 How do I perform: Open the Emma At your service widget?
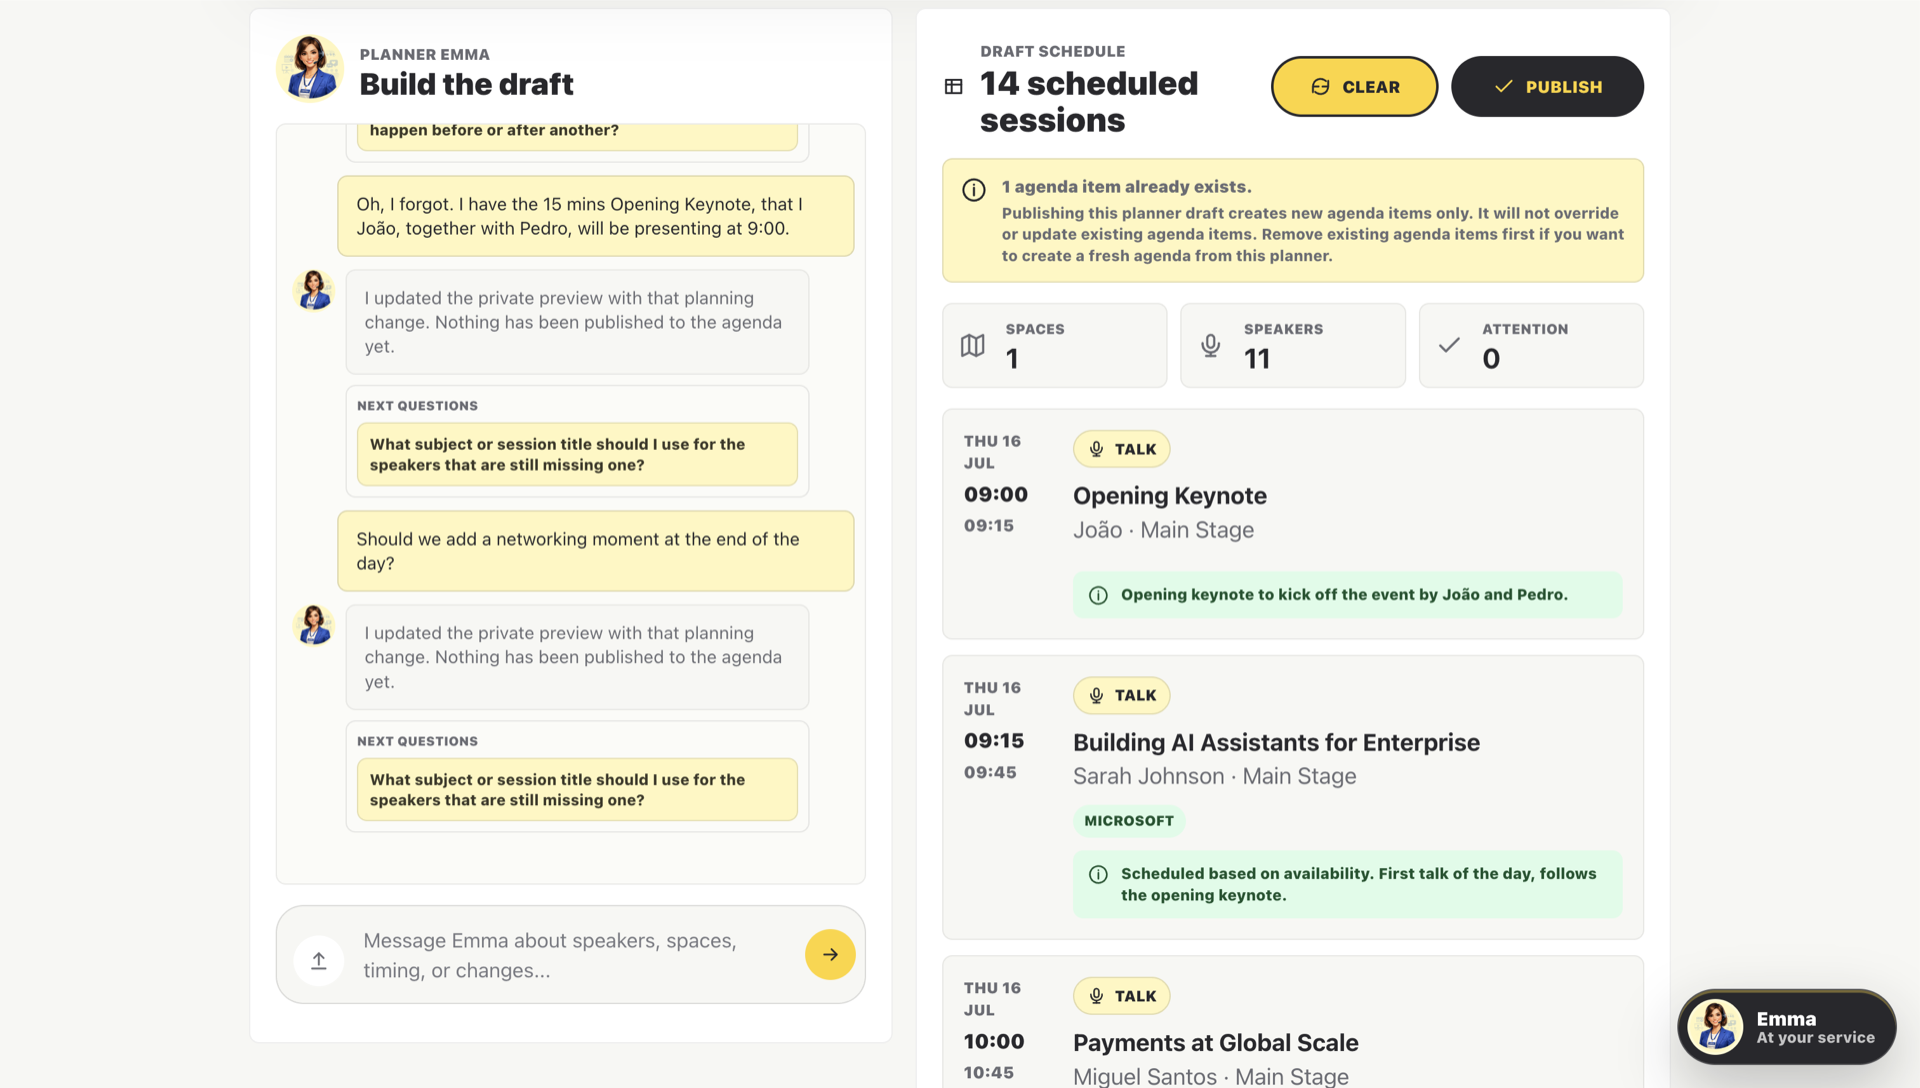point(1787,1027)
